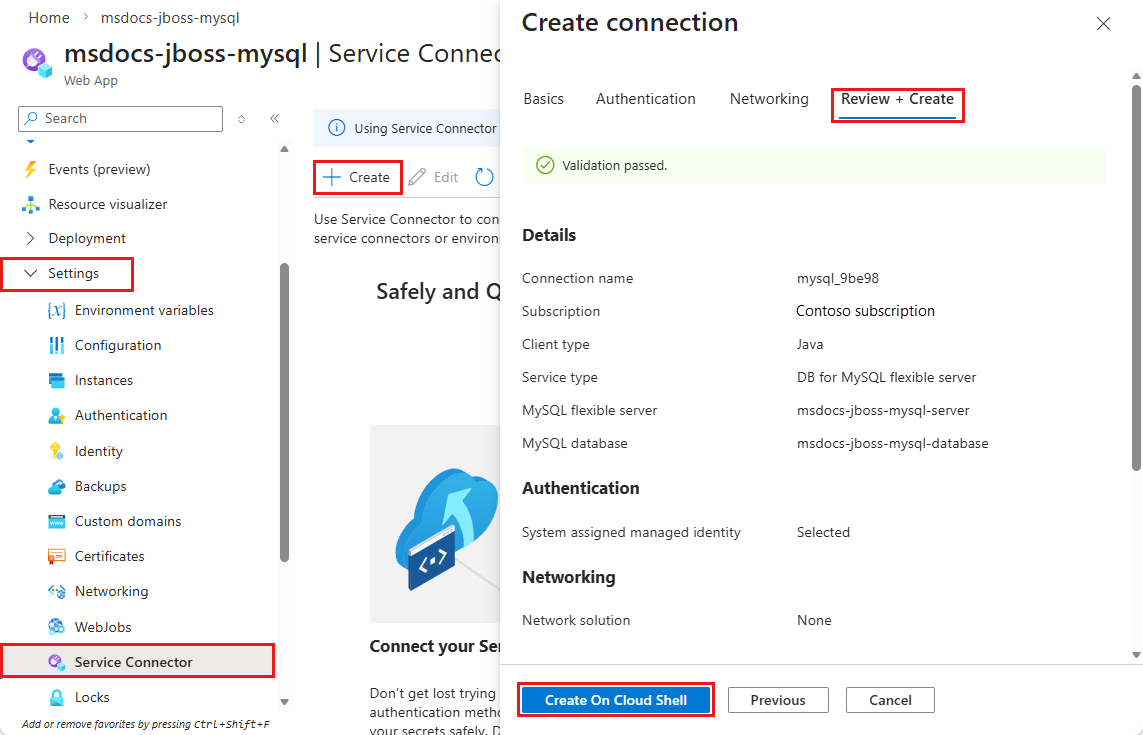
Task: Open Identity settings page
Action: [x=98, y=451]
